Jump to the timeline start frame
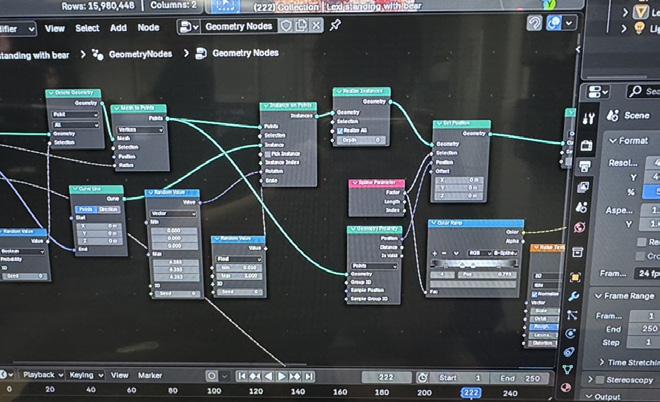This screenshot has width=660, height=402. tap(242, 376)
